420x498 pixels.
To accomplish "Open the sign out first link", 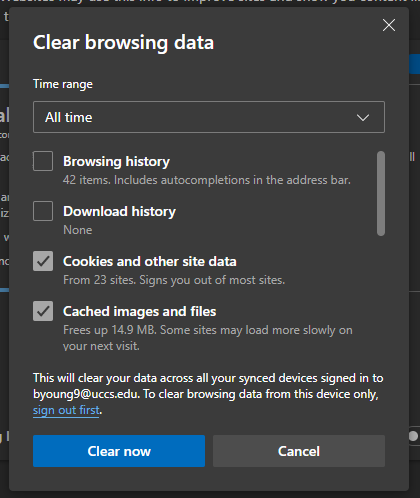I will 66,410.
